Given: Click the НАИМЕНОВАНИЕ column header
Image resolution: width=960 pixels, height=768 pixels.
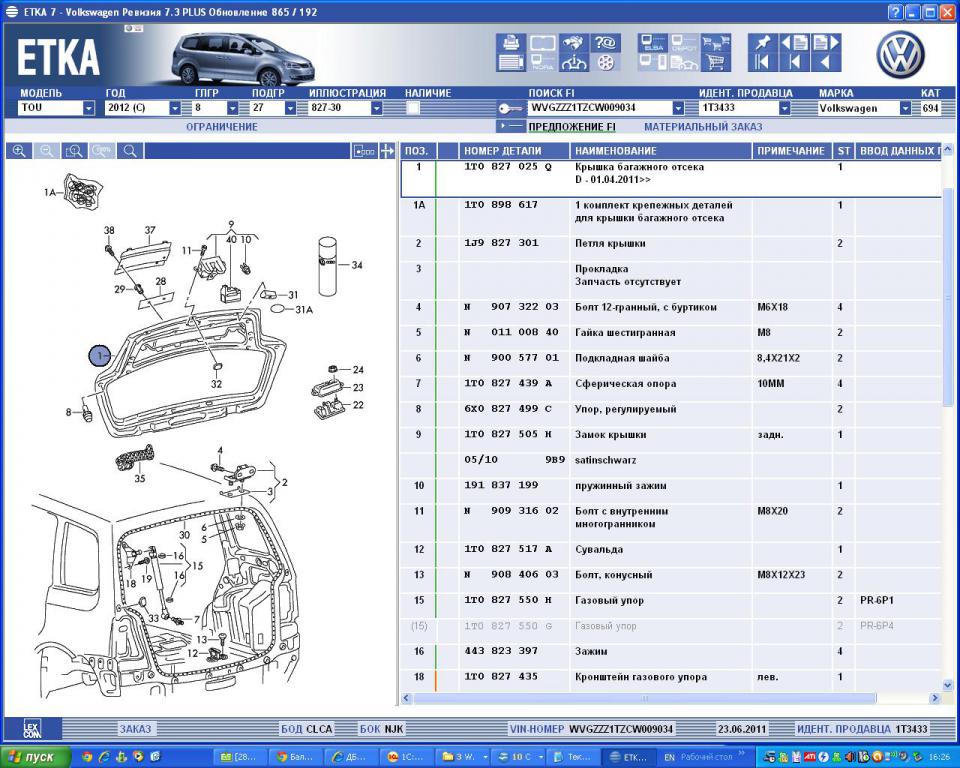Looking at the screenshot, I should coord(661,151).
